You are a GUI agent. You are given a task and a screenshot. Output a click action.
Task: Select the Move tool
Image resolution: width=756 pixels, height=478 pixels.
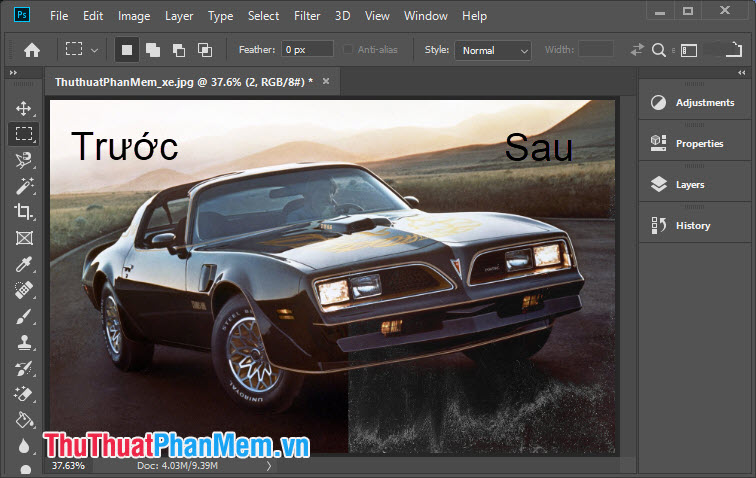click(x=24, y=108)
